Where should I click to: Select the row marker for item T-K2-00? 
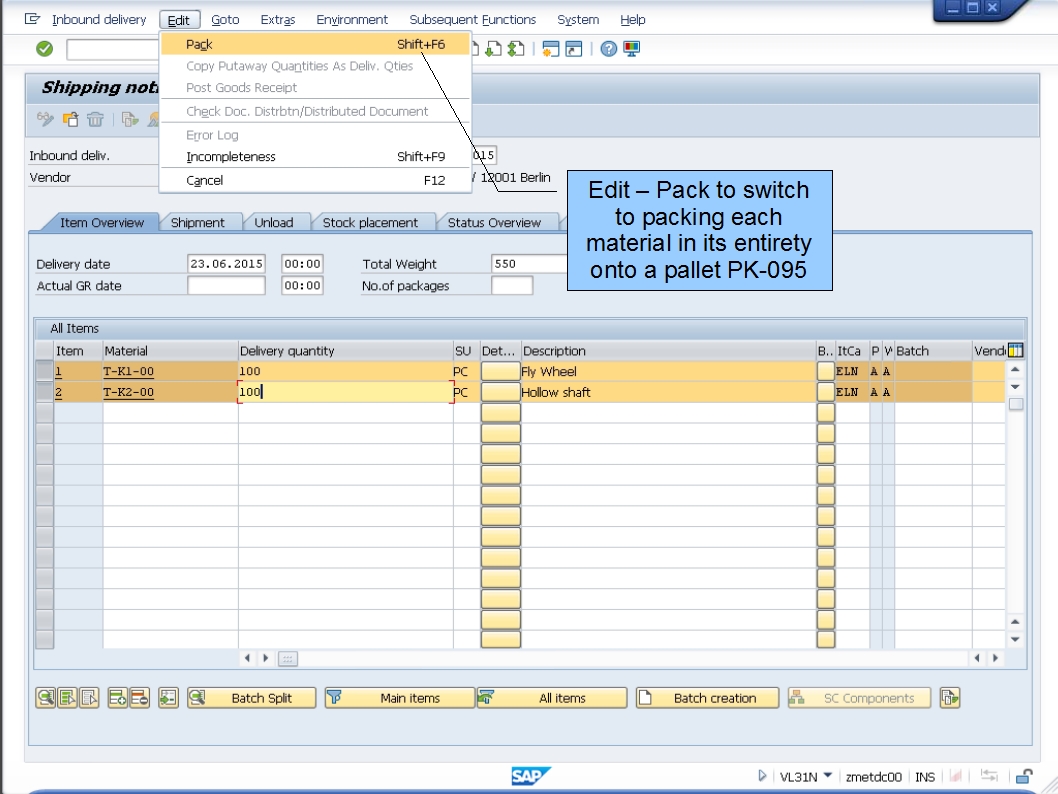(x=44, y=392)
